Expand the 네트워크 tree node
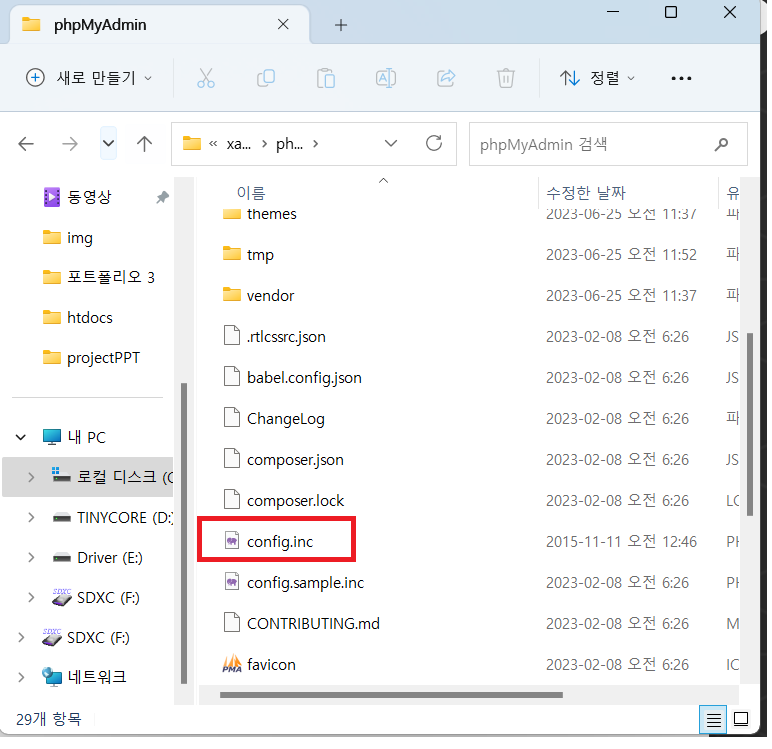772x749 pixels. [x=21, y=677]
